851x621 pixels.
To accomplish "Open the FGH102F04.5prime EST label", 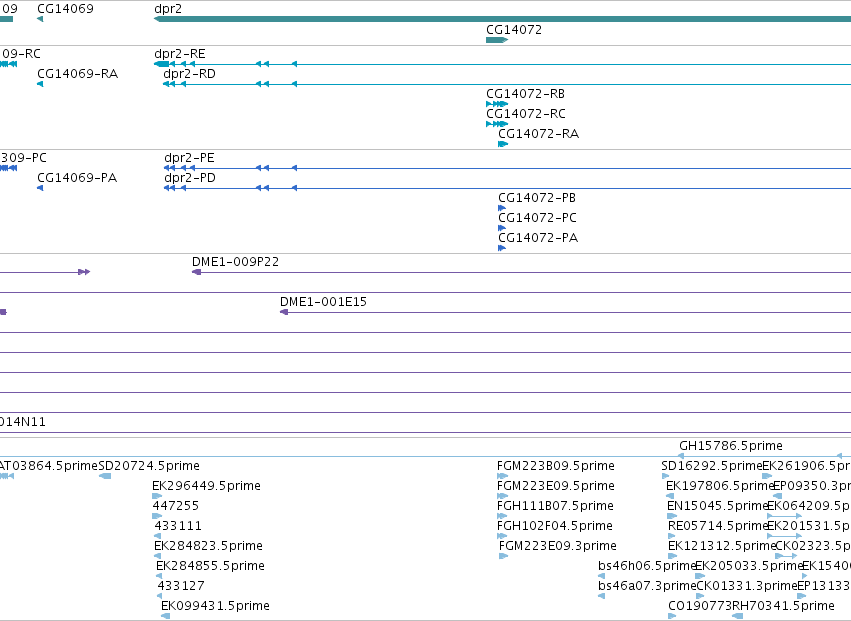I will [555, 527].
